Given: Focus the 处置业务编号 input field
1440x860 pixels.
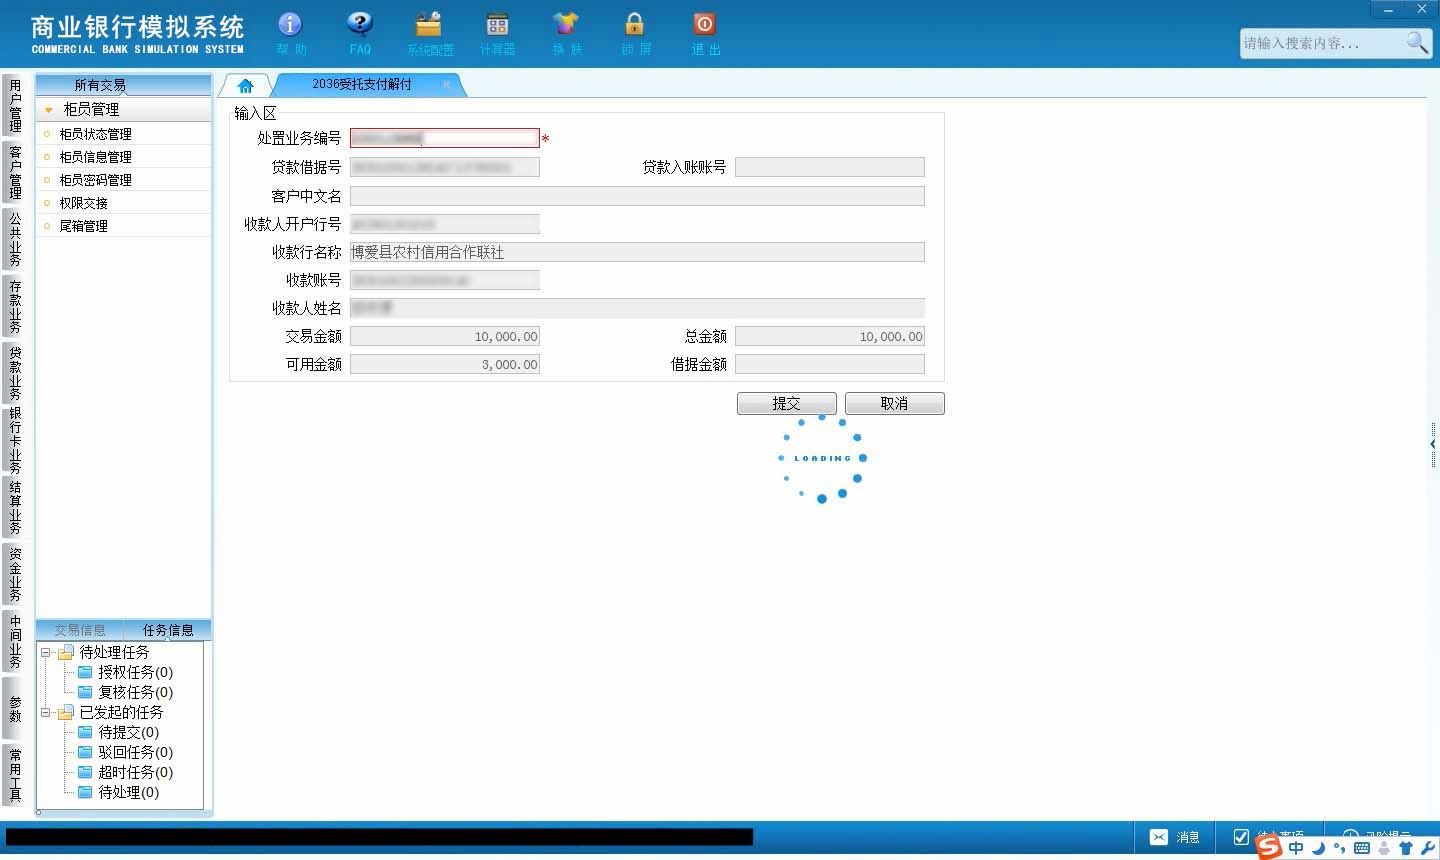Looking at the screenshot, I should pos(445,138).
